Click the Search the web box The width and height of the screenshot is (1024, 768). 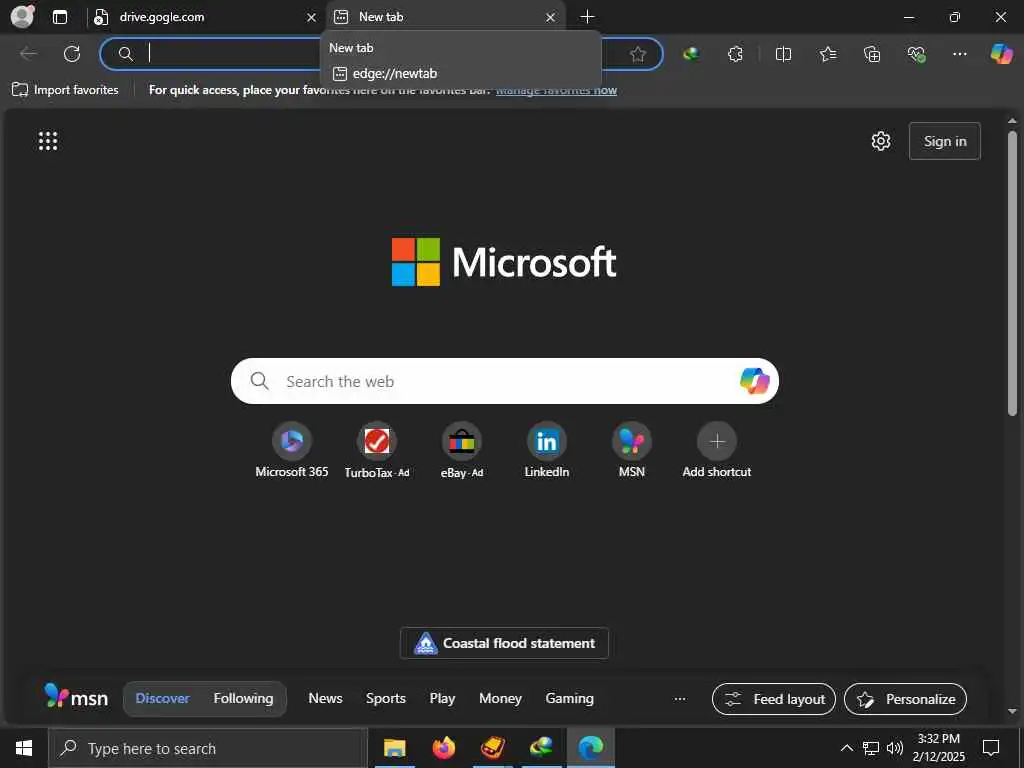[x=504, y=381]
